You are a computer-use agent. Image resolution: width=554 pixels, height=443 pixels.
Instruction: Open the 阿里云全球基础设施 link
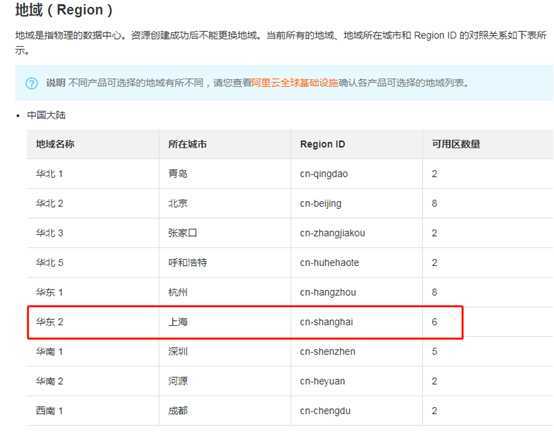pyautogui.click(x=295, y=83)
